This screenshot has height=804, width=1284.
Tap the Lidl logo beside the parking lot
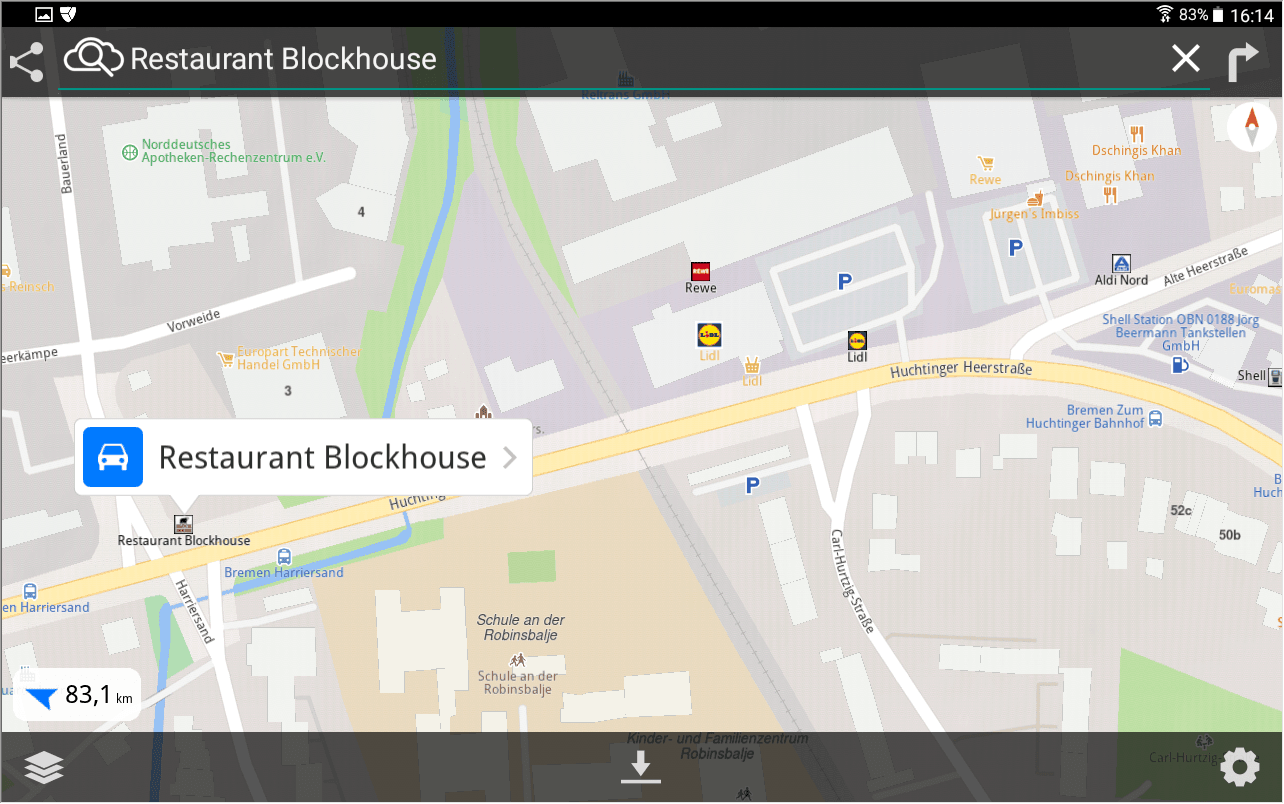pos(857,340)
